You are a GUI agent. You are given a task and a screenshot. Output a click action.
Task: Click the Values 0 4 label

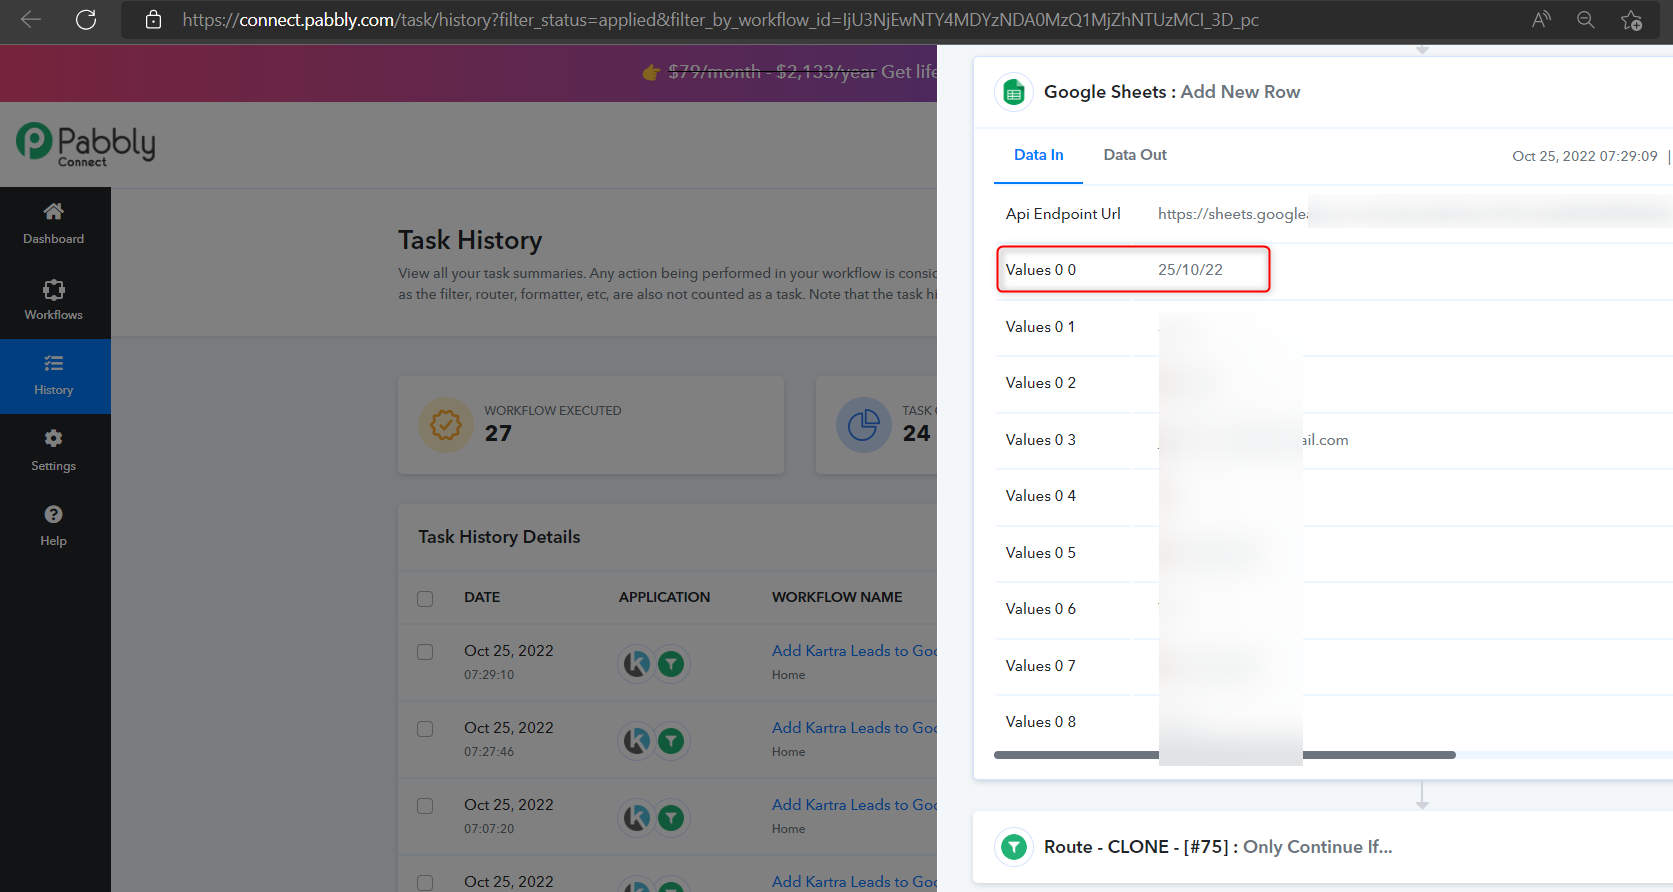1041,496
